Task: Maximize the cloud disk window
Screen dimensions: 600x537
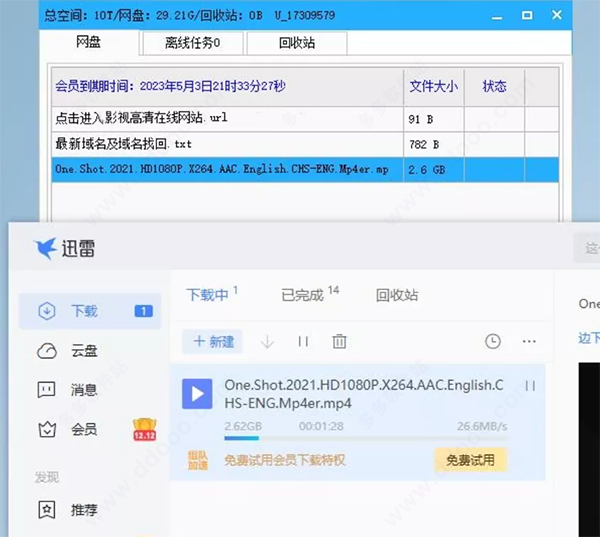Action: [x=527, y=15]
